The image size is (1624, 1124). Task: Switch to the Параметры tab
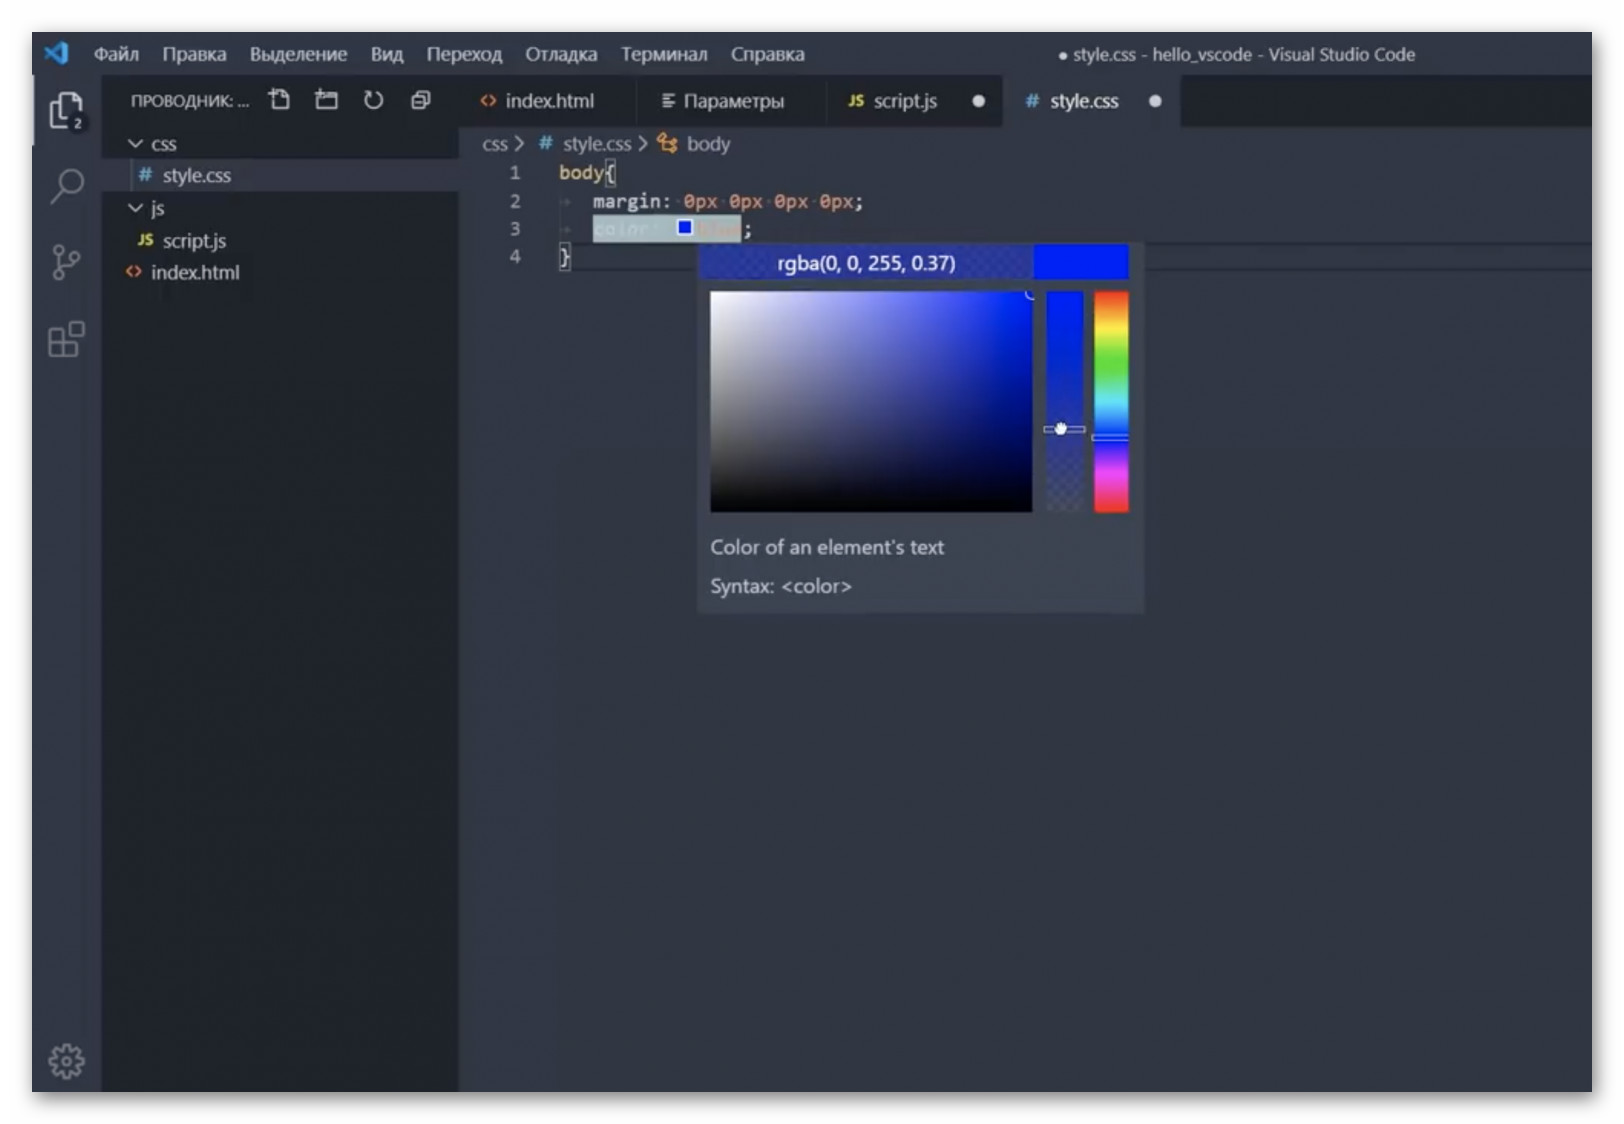coord(731,101)
